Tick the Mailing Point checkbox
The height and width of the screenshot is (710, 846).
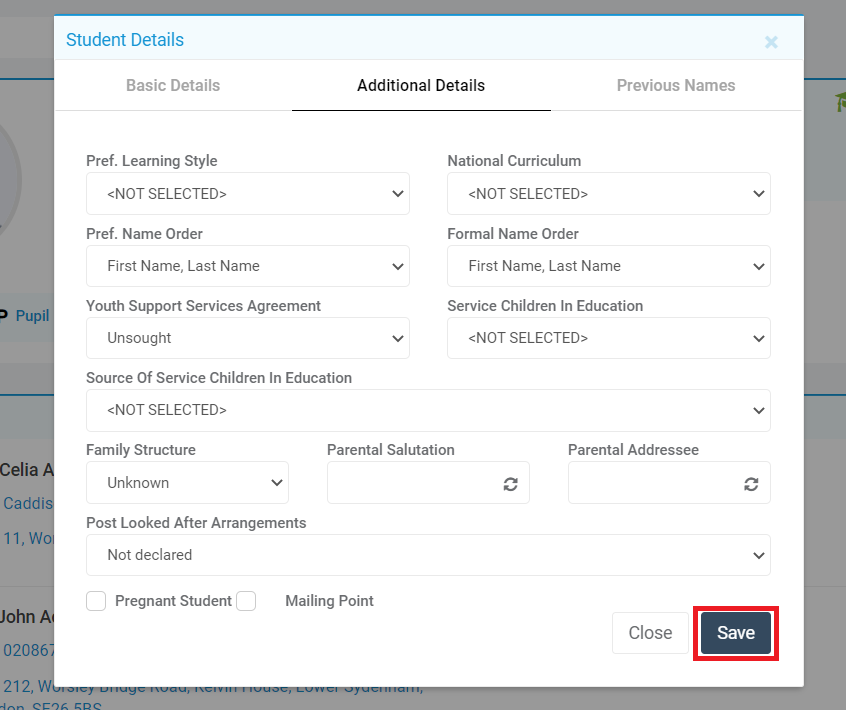coord(246,600)
